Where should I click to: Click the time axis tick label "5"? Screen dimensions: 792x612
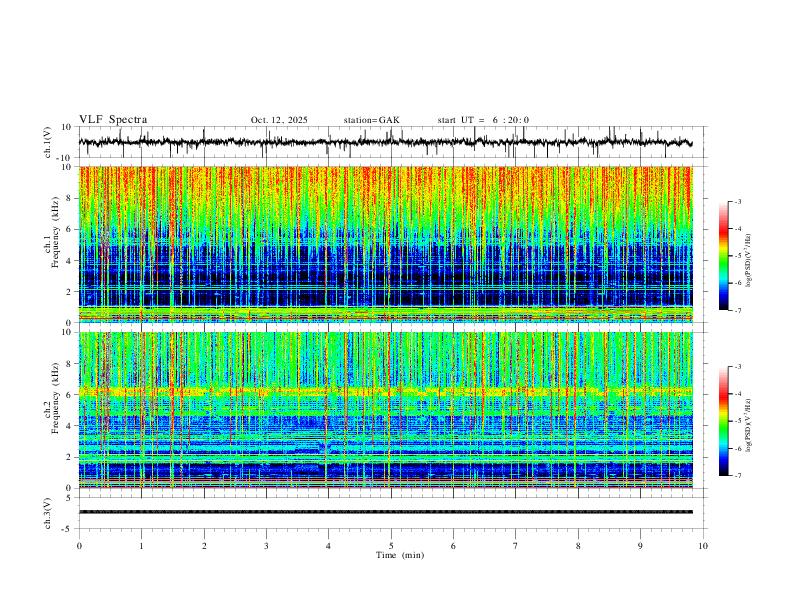click(x=391, y=546)
